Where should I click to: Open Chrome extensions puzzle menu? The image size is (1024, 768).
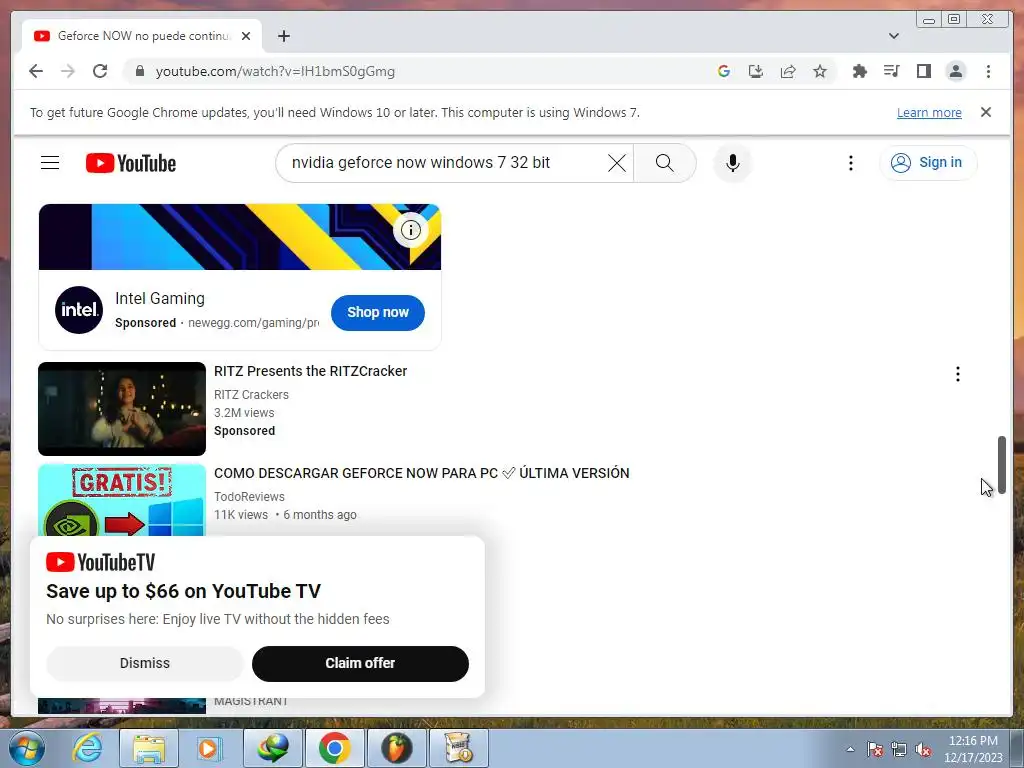859,71
